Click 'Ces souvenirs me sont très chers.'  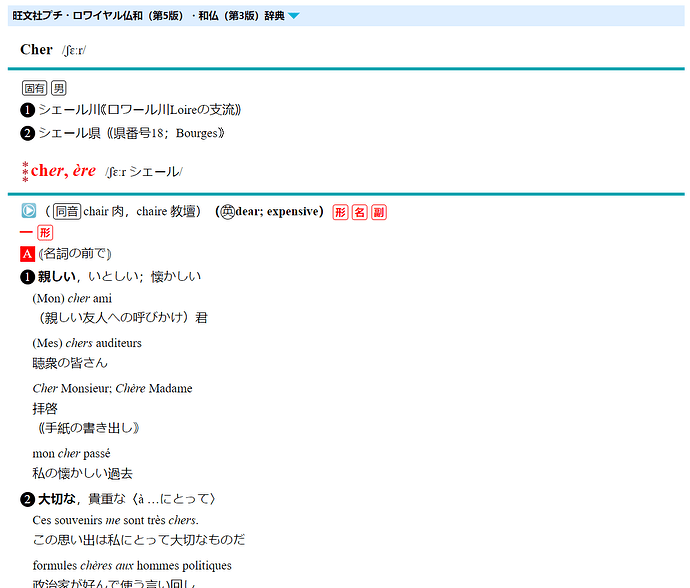[x=115, y=520]
